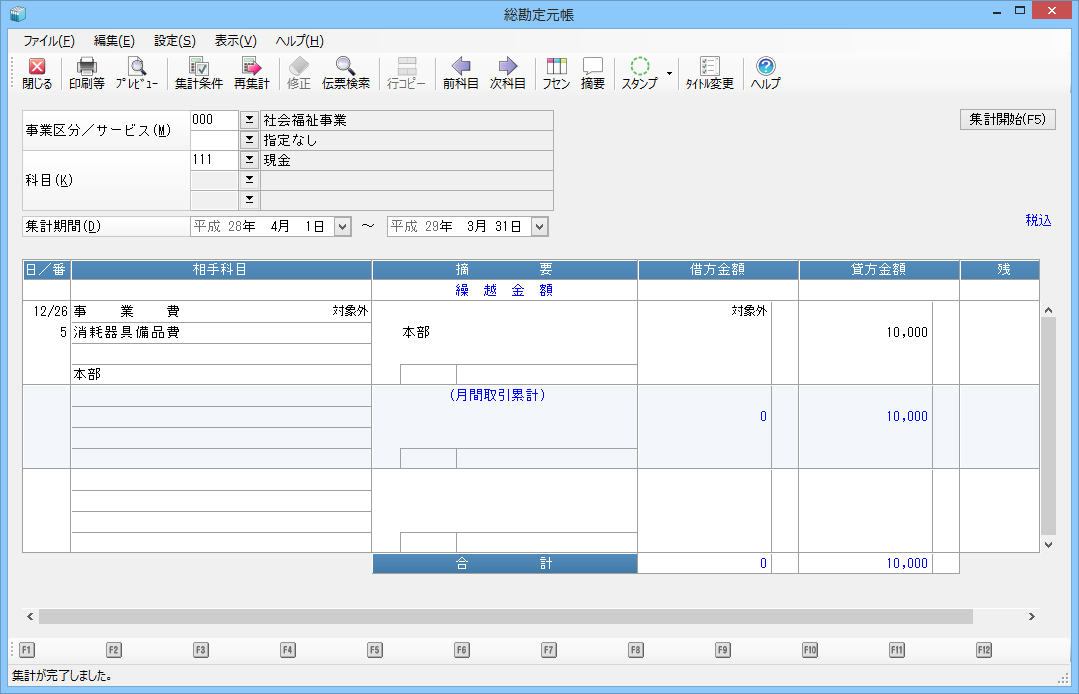Viewport: 1079px width, 694px height.
Task: Go to 前科目 previous account
Action: click(461, 74)
